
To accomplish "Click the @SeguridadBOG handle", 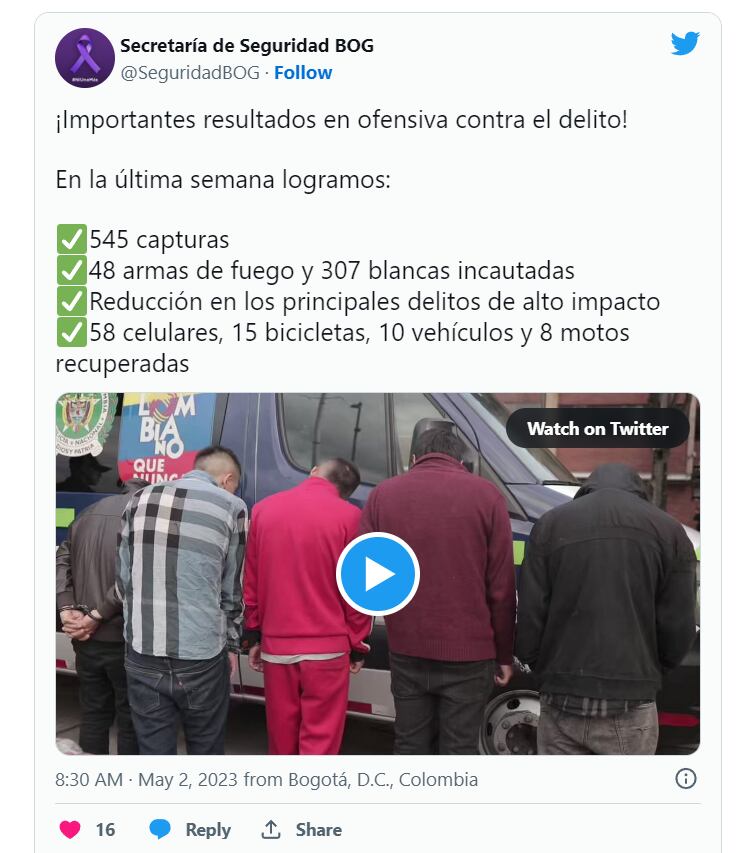I will tap(190, 72).
